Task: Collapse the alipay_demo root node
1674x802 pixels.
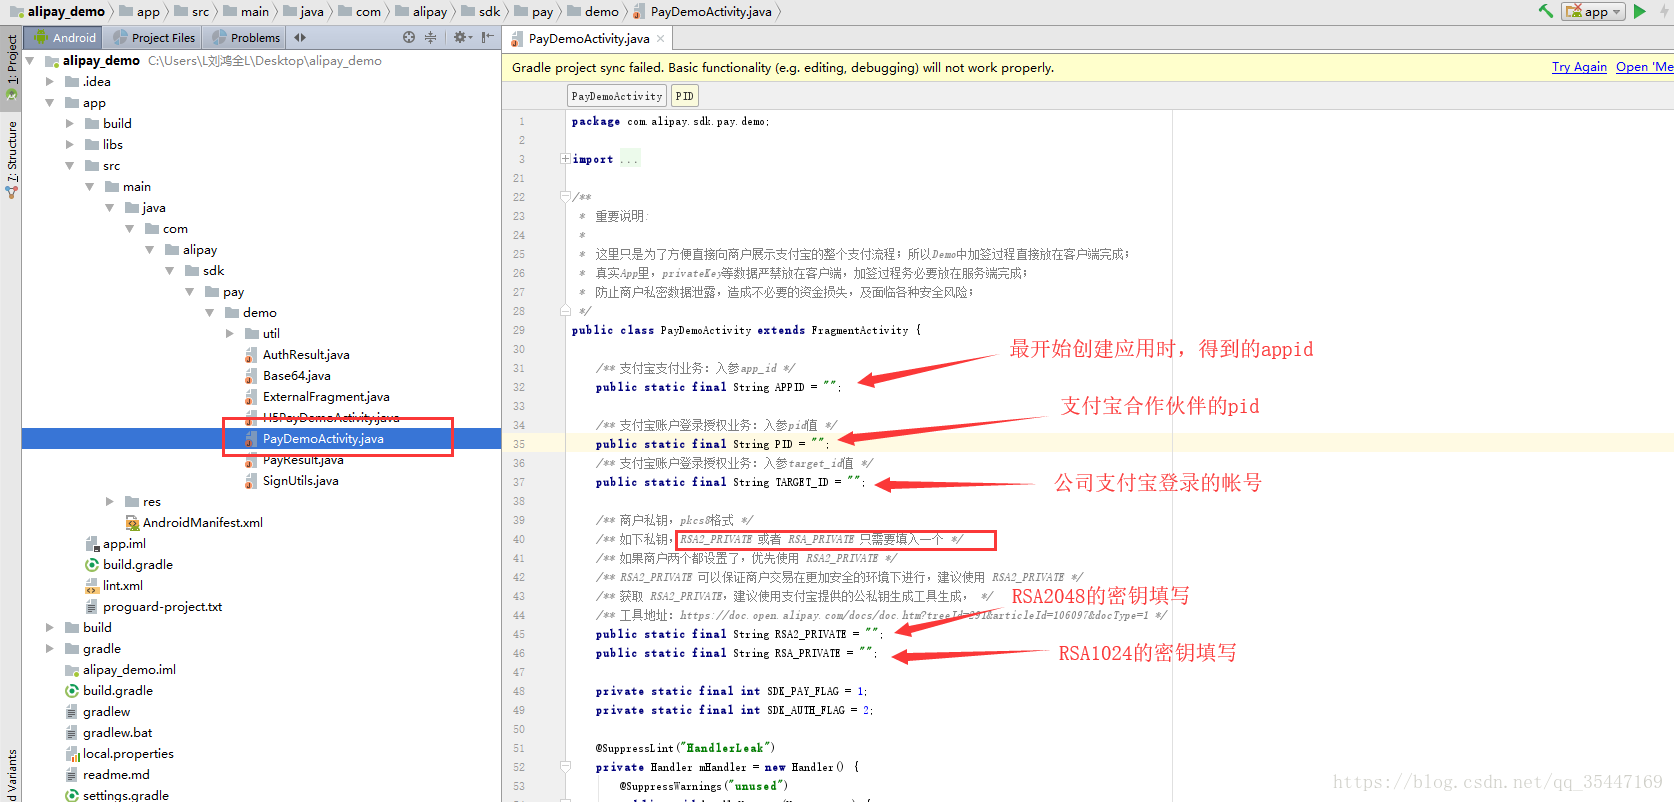Action: pos(30,61)
